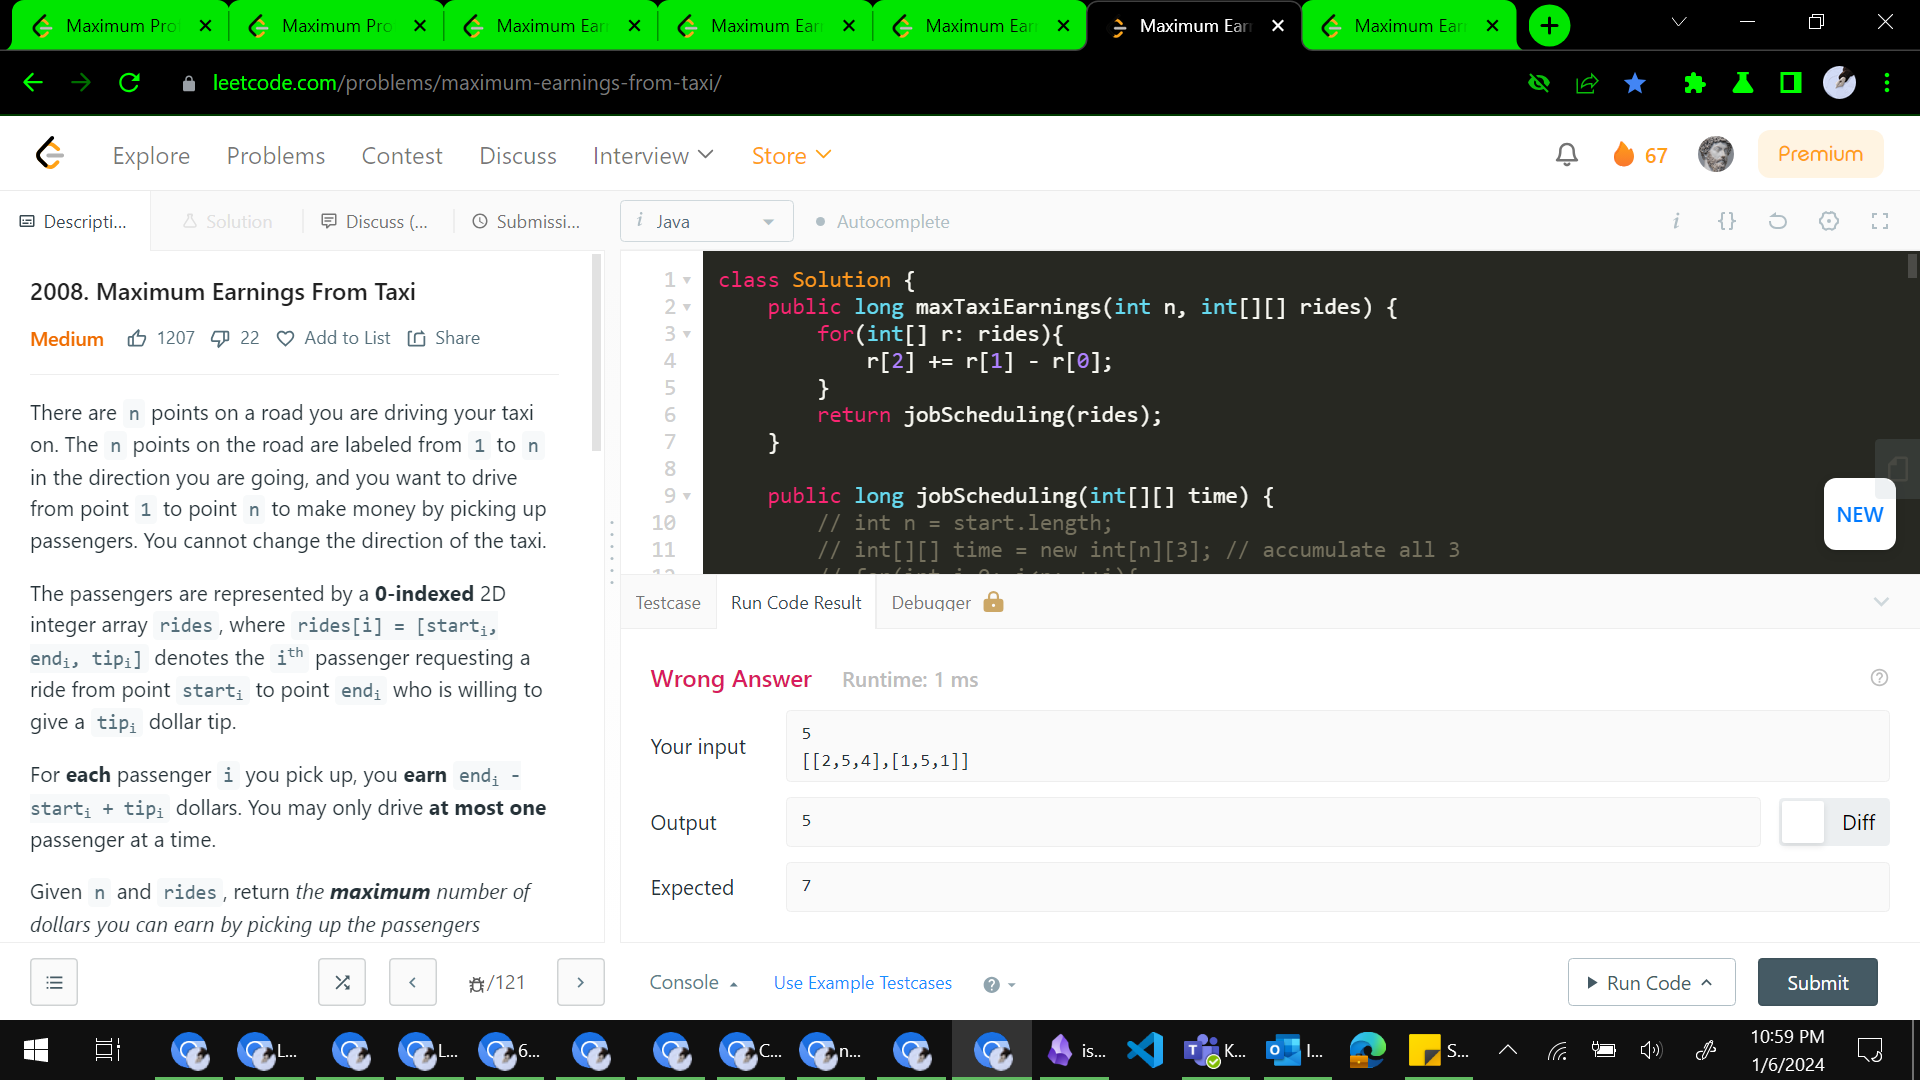Switch to the Testcase tab
The width and height of the screenshot is (1920, 1080).
[x=668, y=603]
